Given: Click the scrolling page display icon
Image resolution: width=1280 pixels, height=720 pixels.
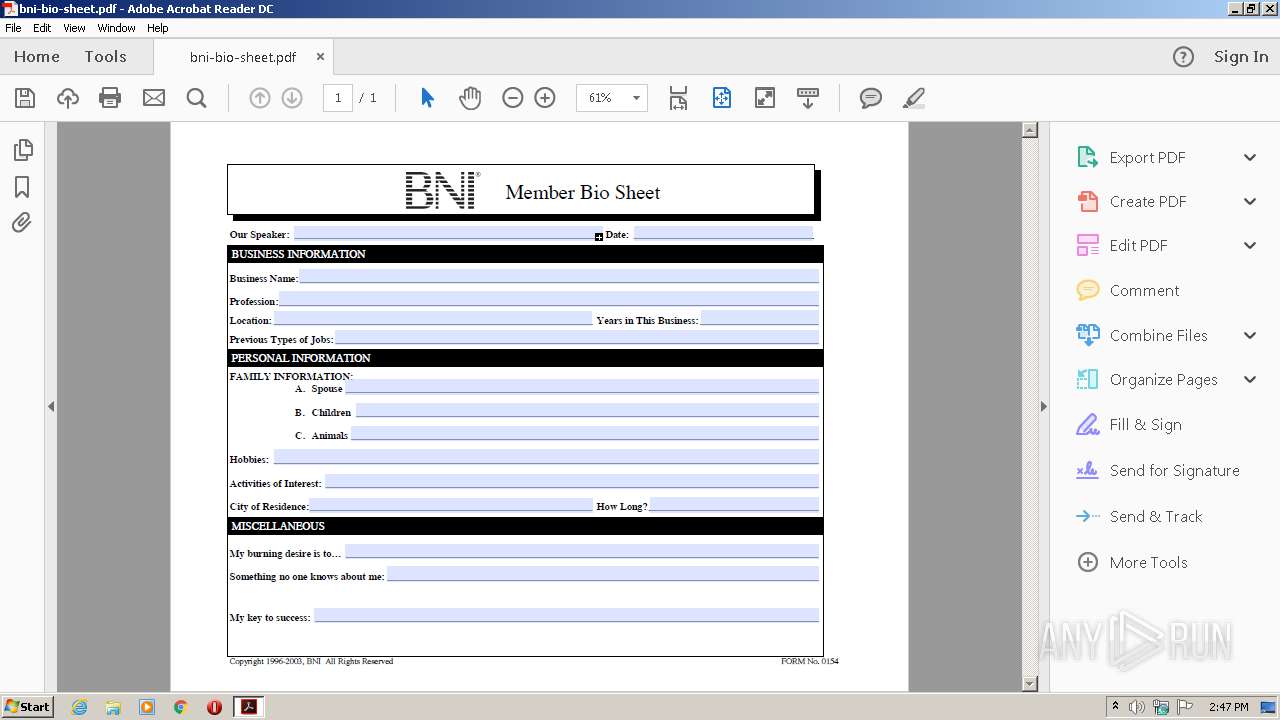Looking at the screenshot, I should point(679,98).
